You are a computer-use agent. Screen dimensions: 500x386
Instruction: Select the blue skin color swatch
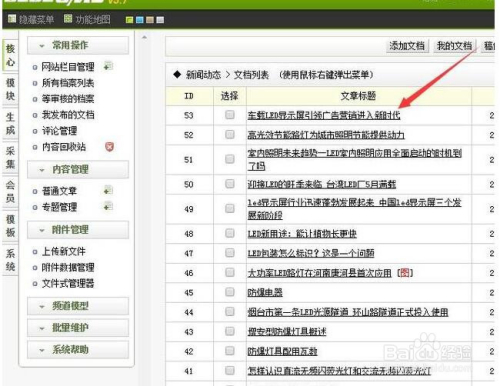[x=140, y=20]
